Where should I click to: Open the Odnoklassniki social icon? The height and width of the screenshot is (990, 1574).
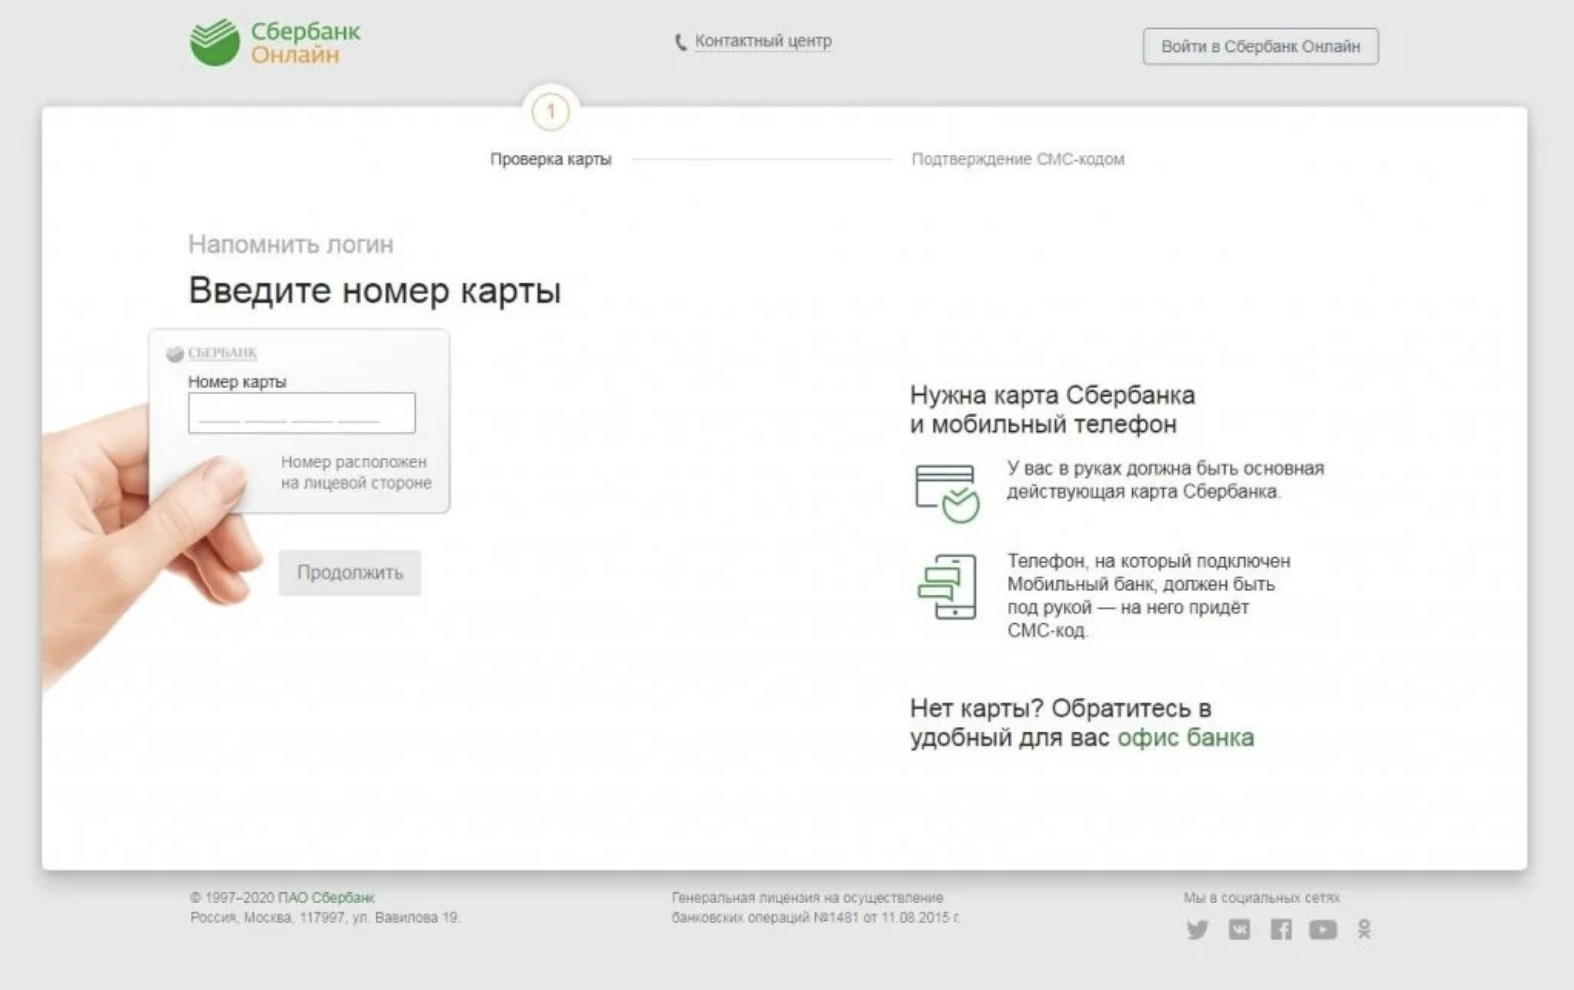[x=1364, y=930]
